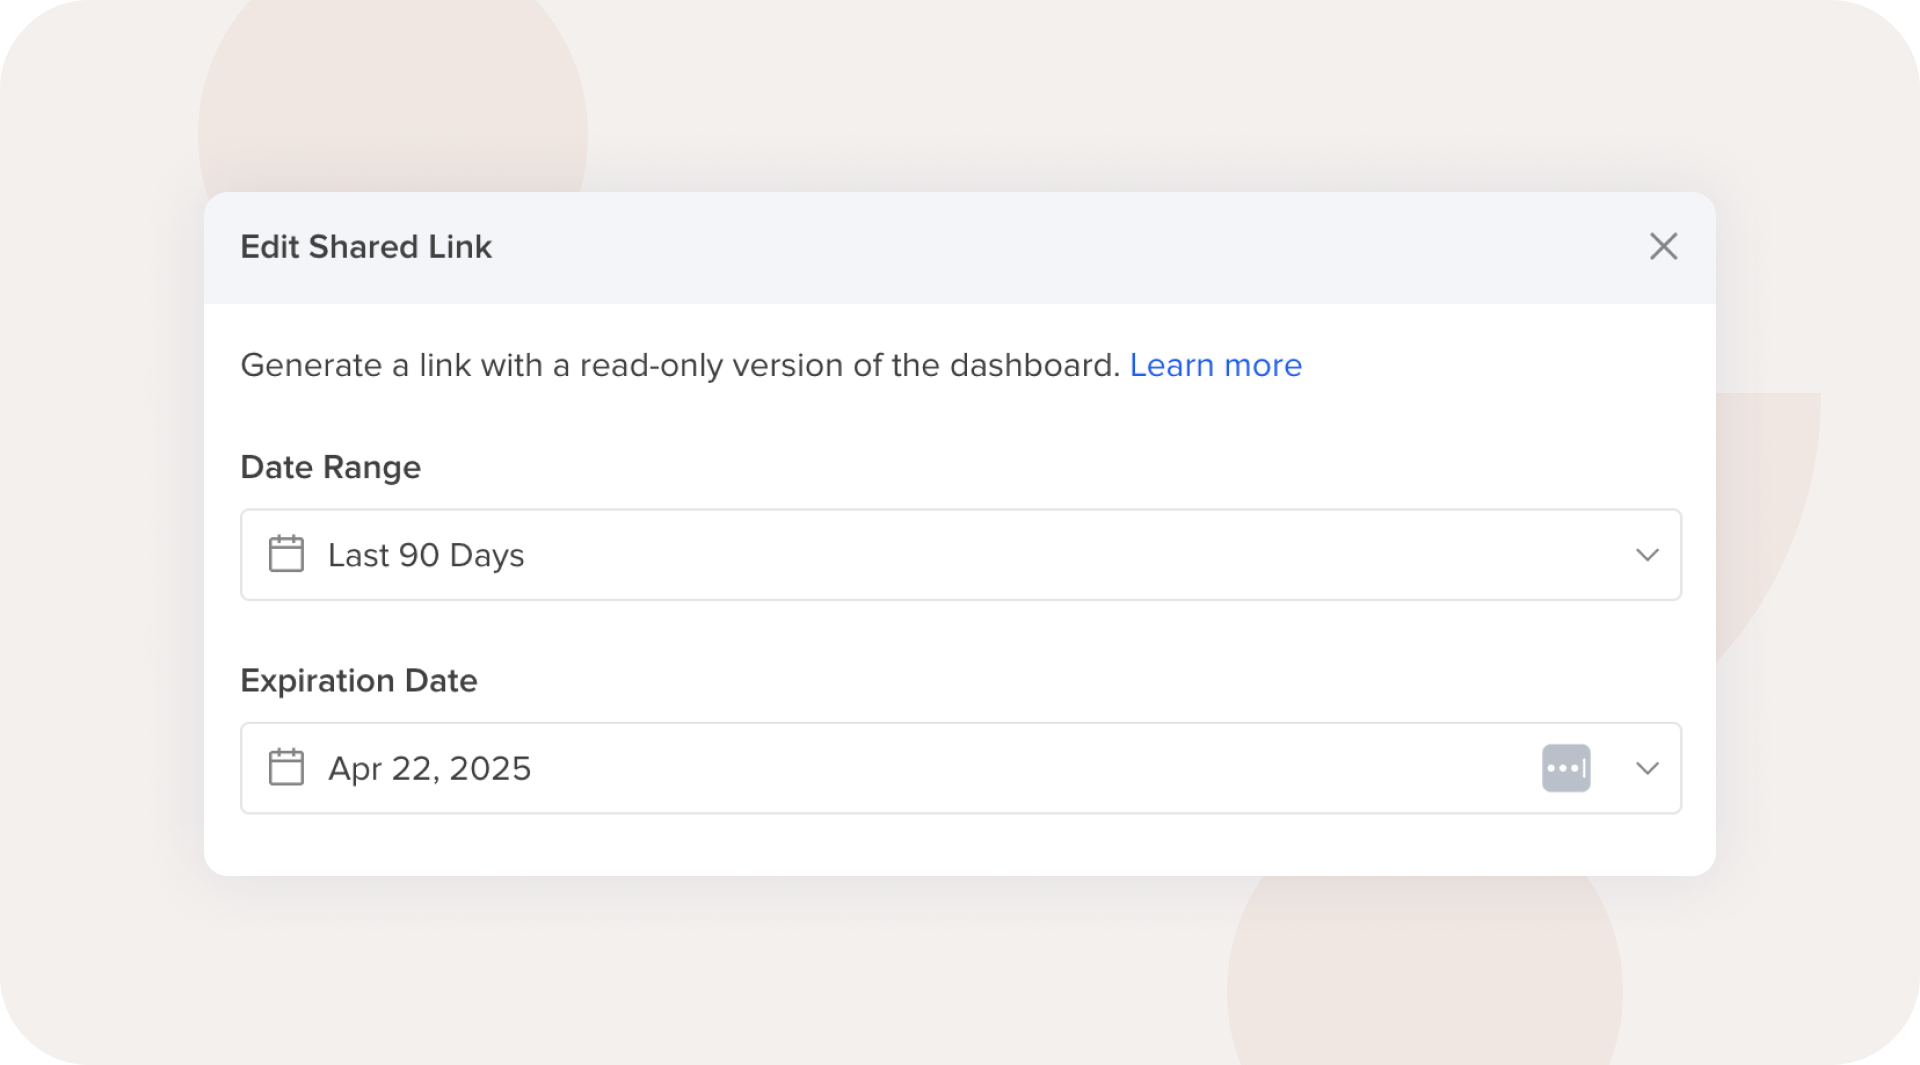Click the word dashboard in the description
The height and width of the screenshot is (1065, 1920).
pos(1034,365)
